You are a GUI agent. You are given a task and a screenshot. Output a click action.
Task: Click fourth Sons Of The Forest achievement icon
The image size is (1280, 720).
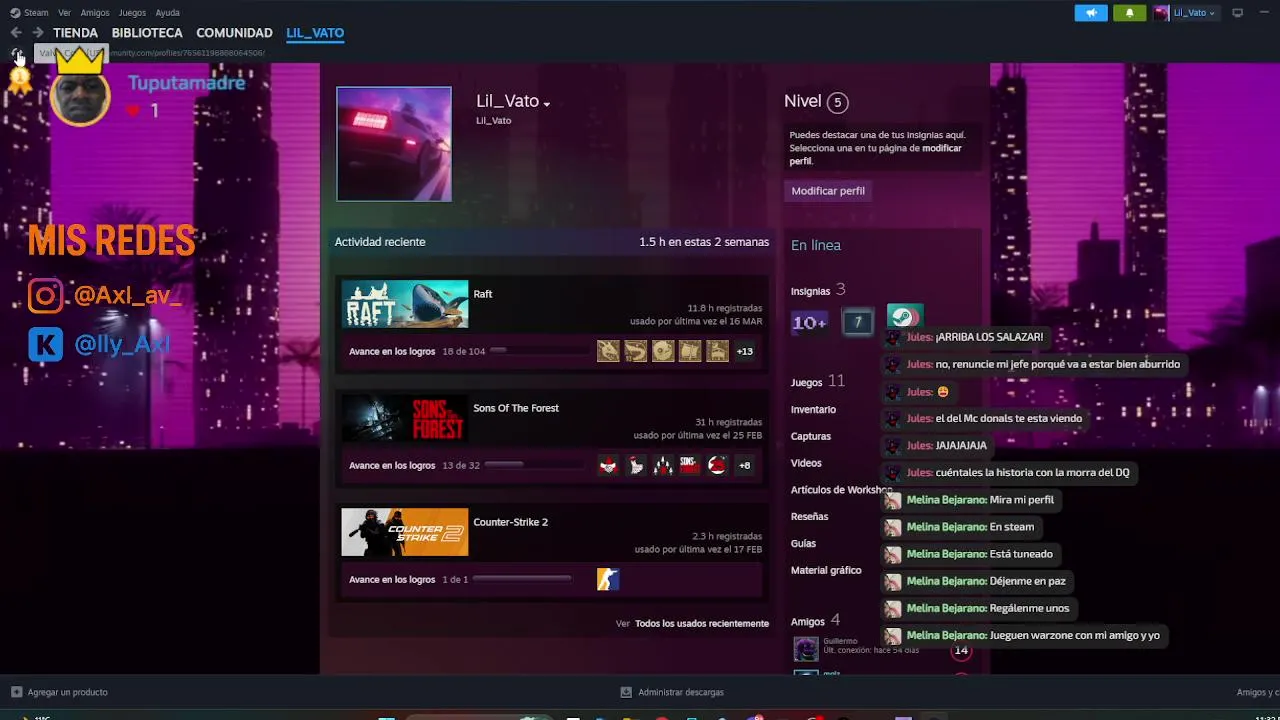690,465
